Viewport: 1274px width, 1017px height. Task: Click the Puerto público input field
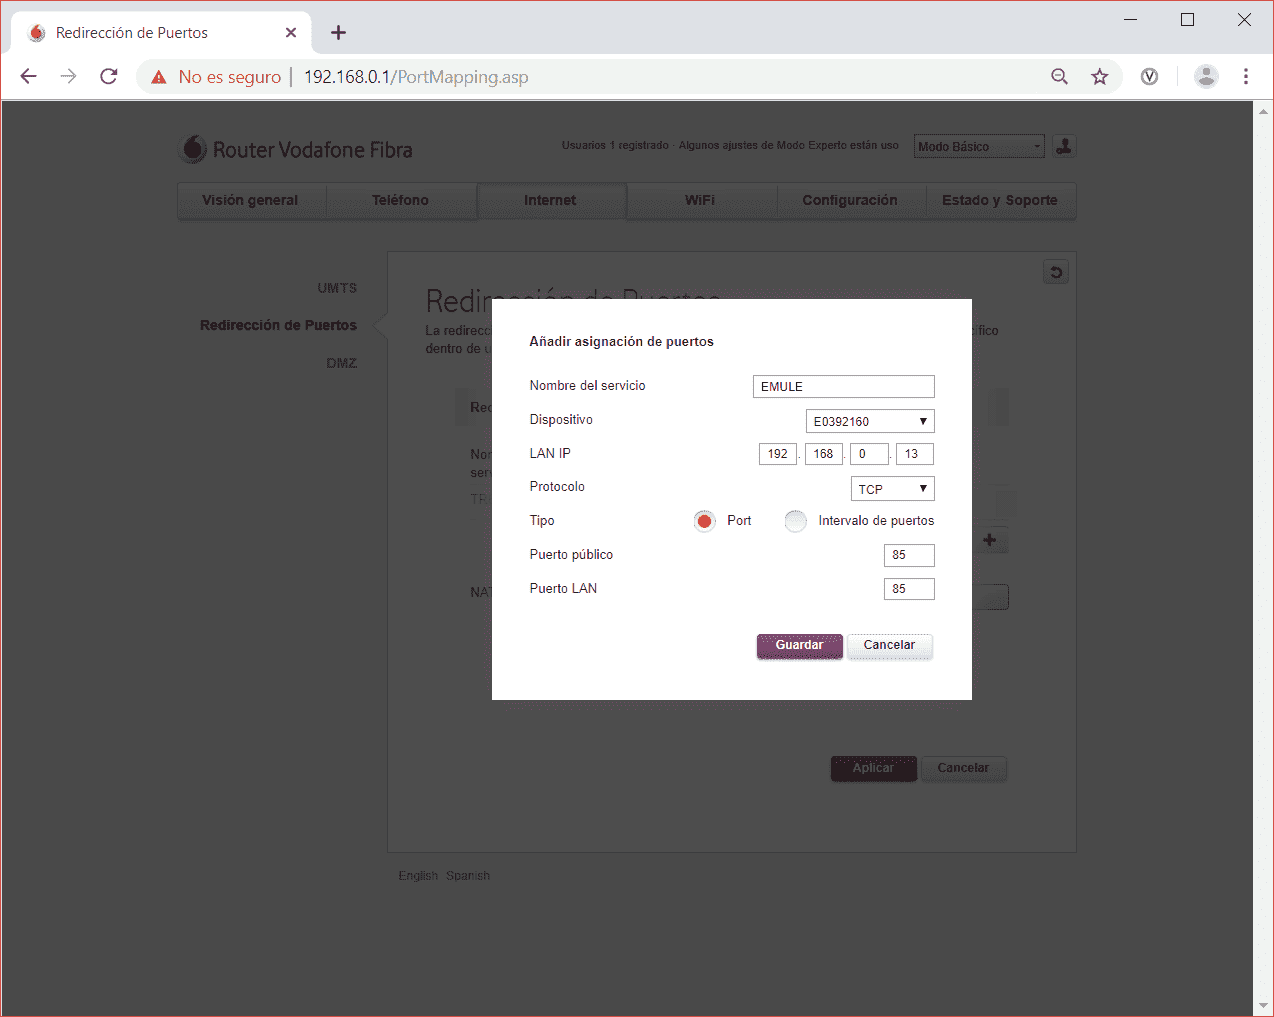(908, 555)
